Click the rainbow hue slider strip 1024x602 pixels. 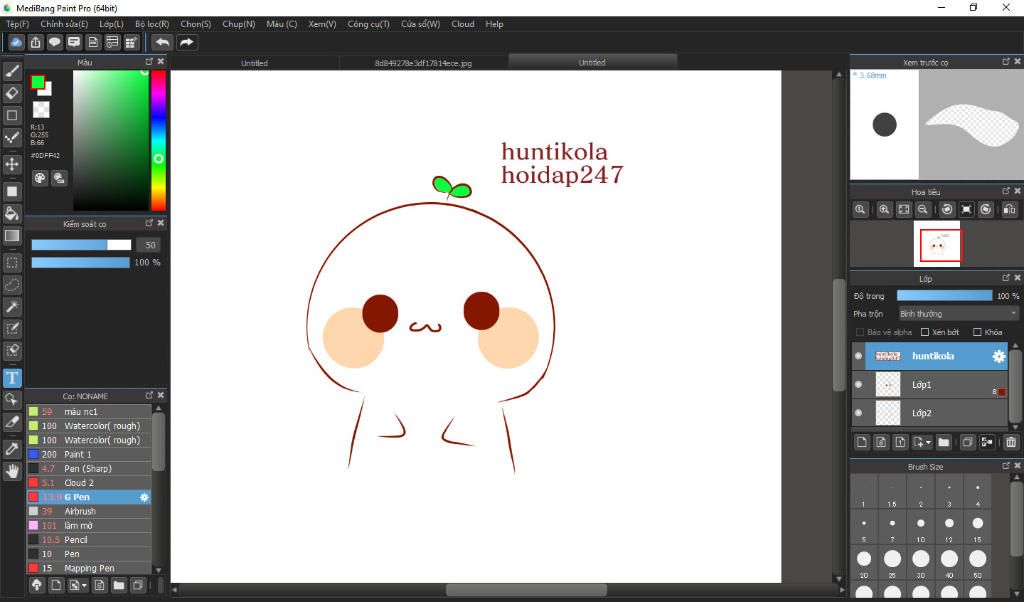click(x=158, y=140)
